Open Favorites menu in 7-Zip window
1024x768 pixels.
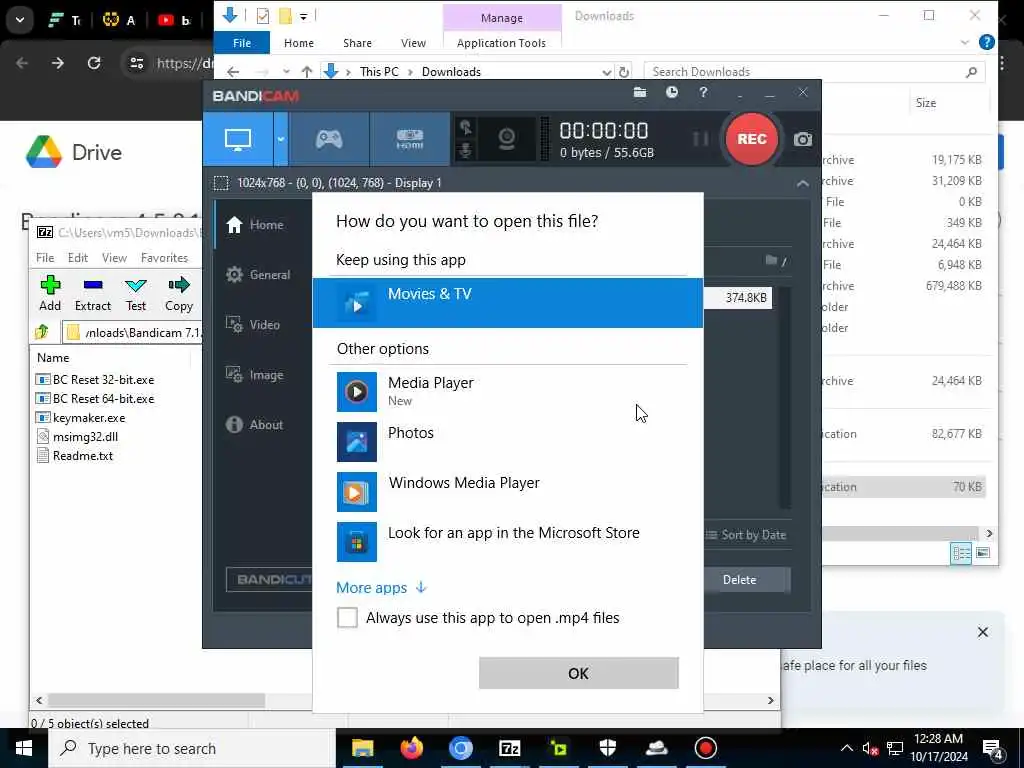(x=165, y=258)
